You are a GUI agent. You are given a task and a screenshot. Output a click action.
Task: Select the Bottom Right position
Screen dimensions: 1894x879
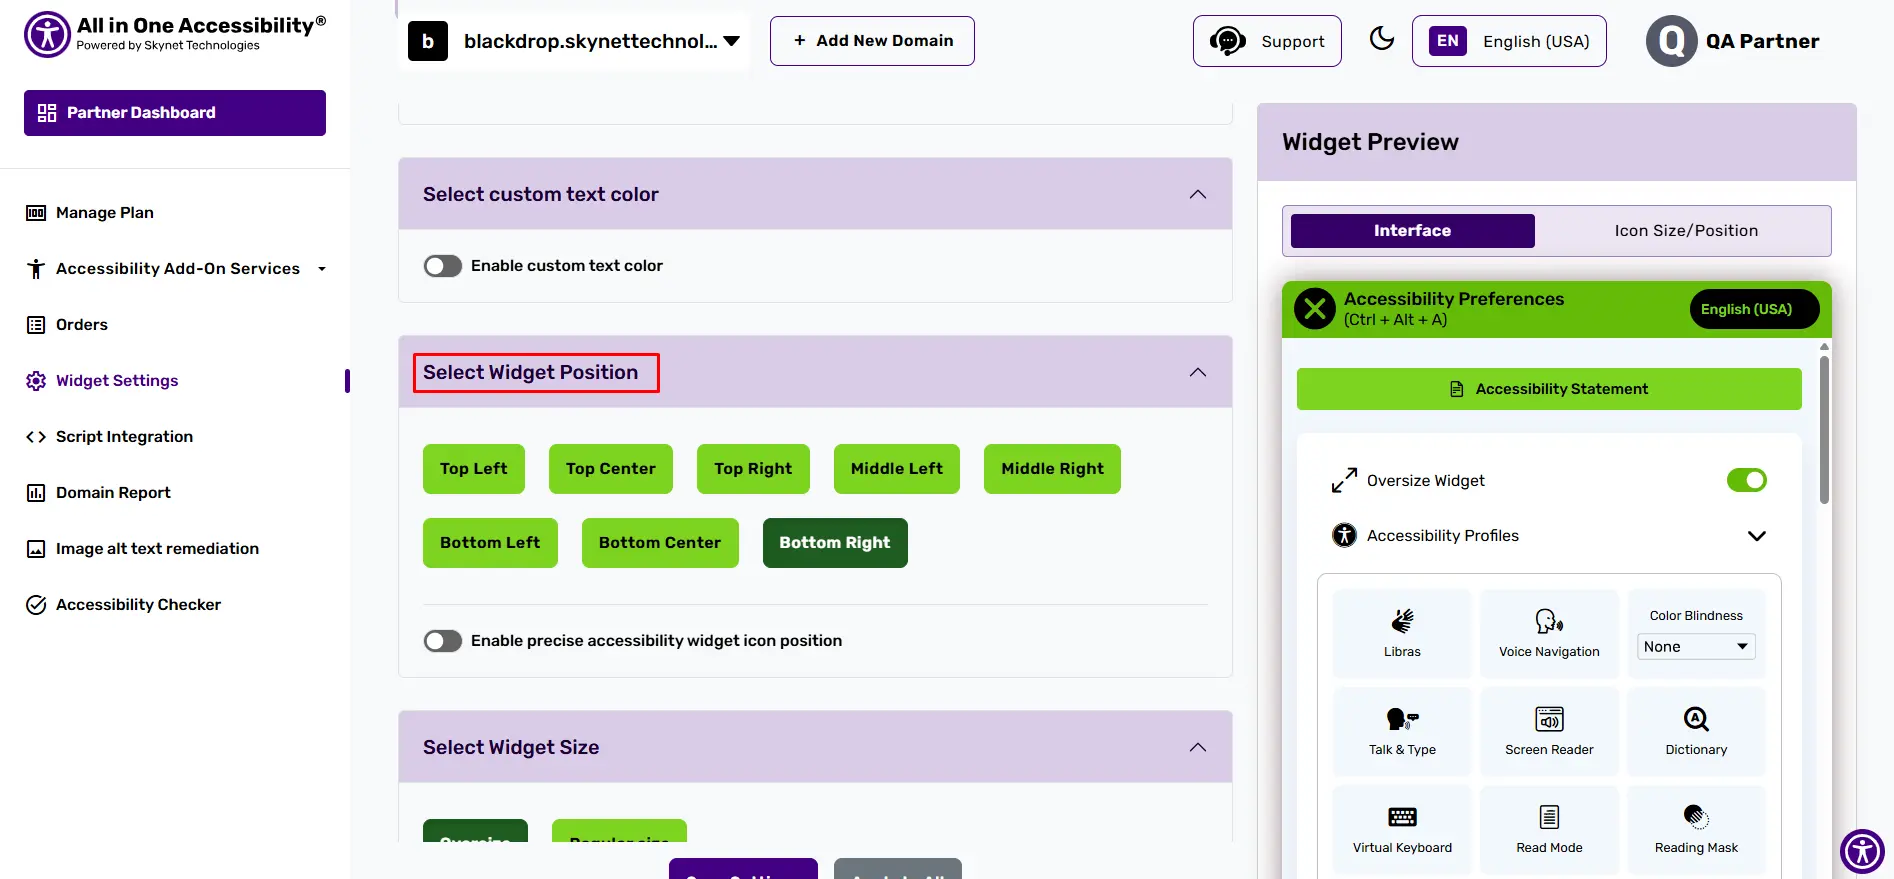tap(835, 543)
